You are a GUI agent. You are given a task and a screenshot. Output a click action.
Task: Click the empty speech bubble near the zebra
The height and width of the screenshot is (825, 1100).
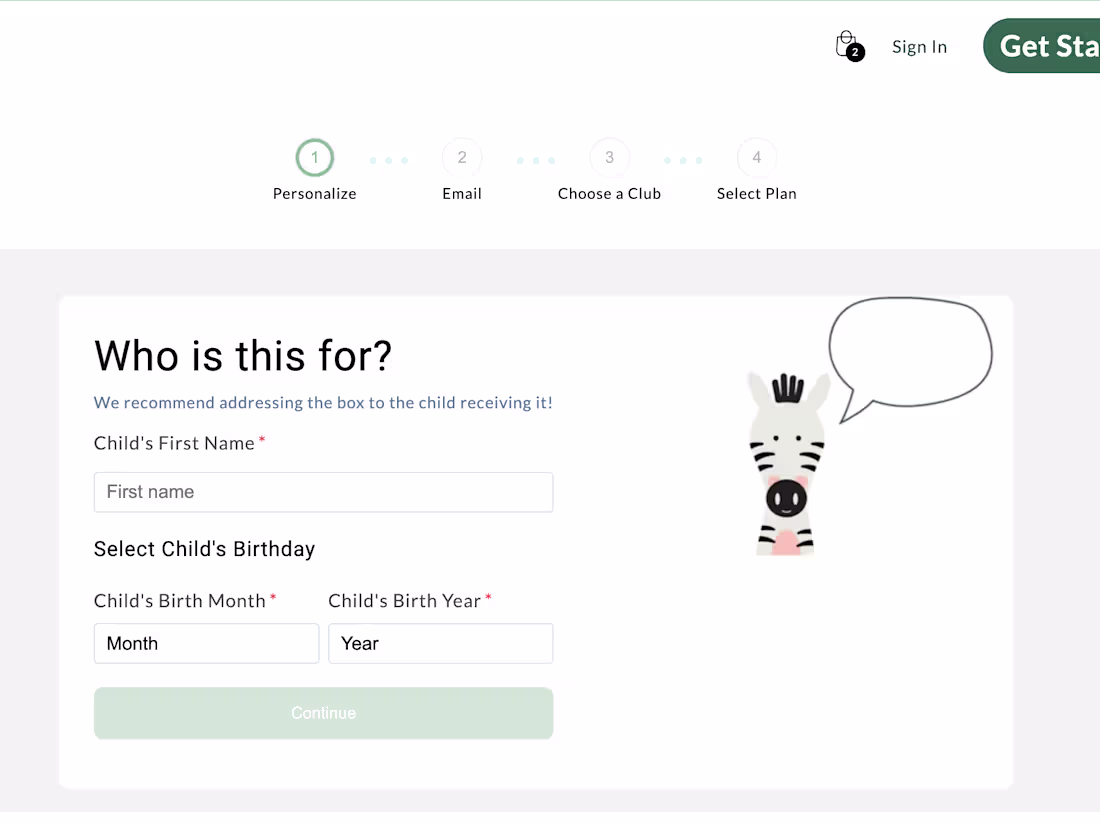[x=910, y=350]
